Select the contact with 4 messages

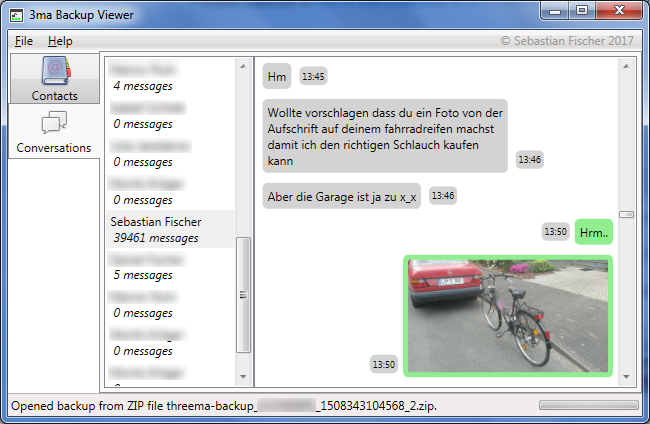coord(170,77)
